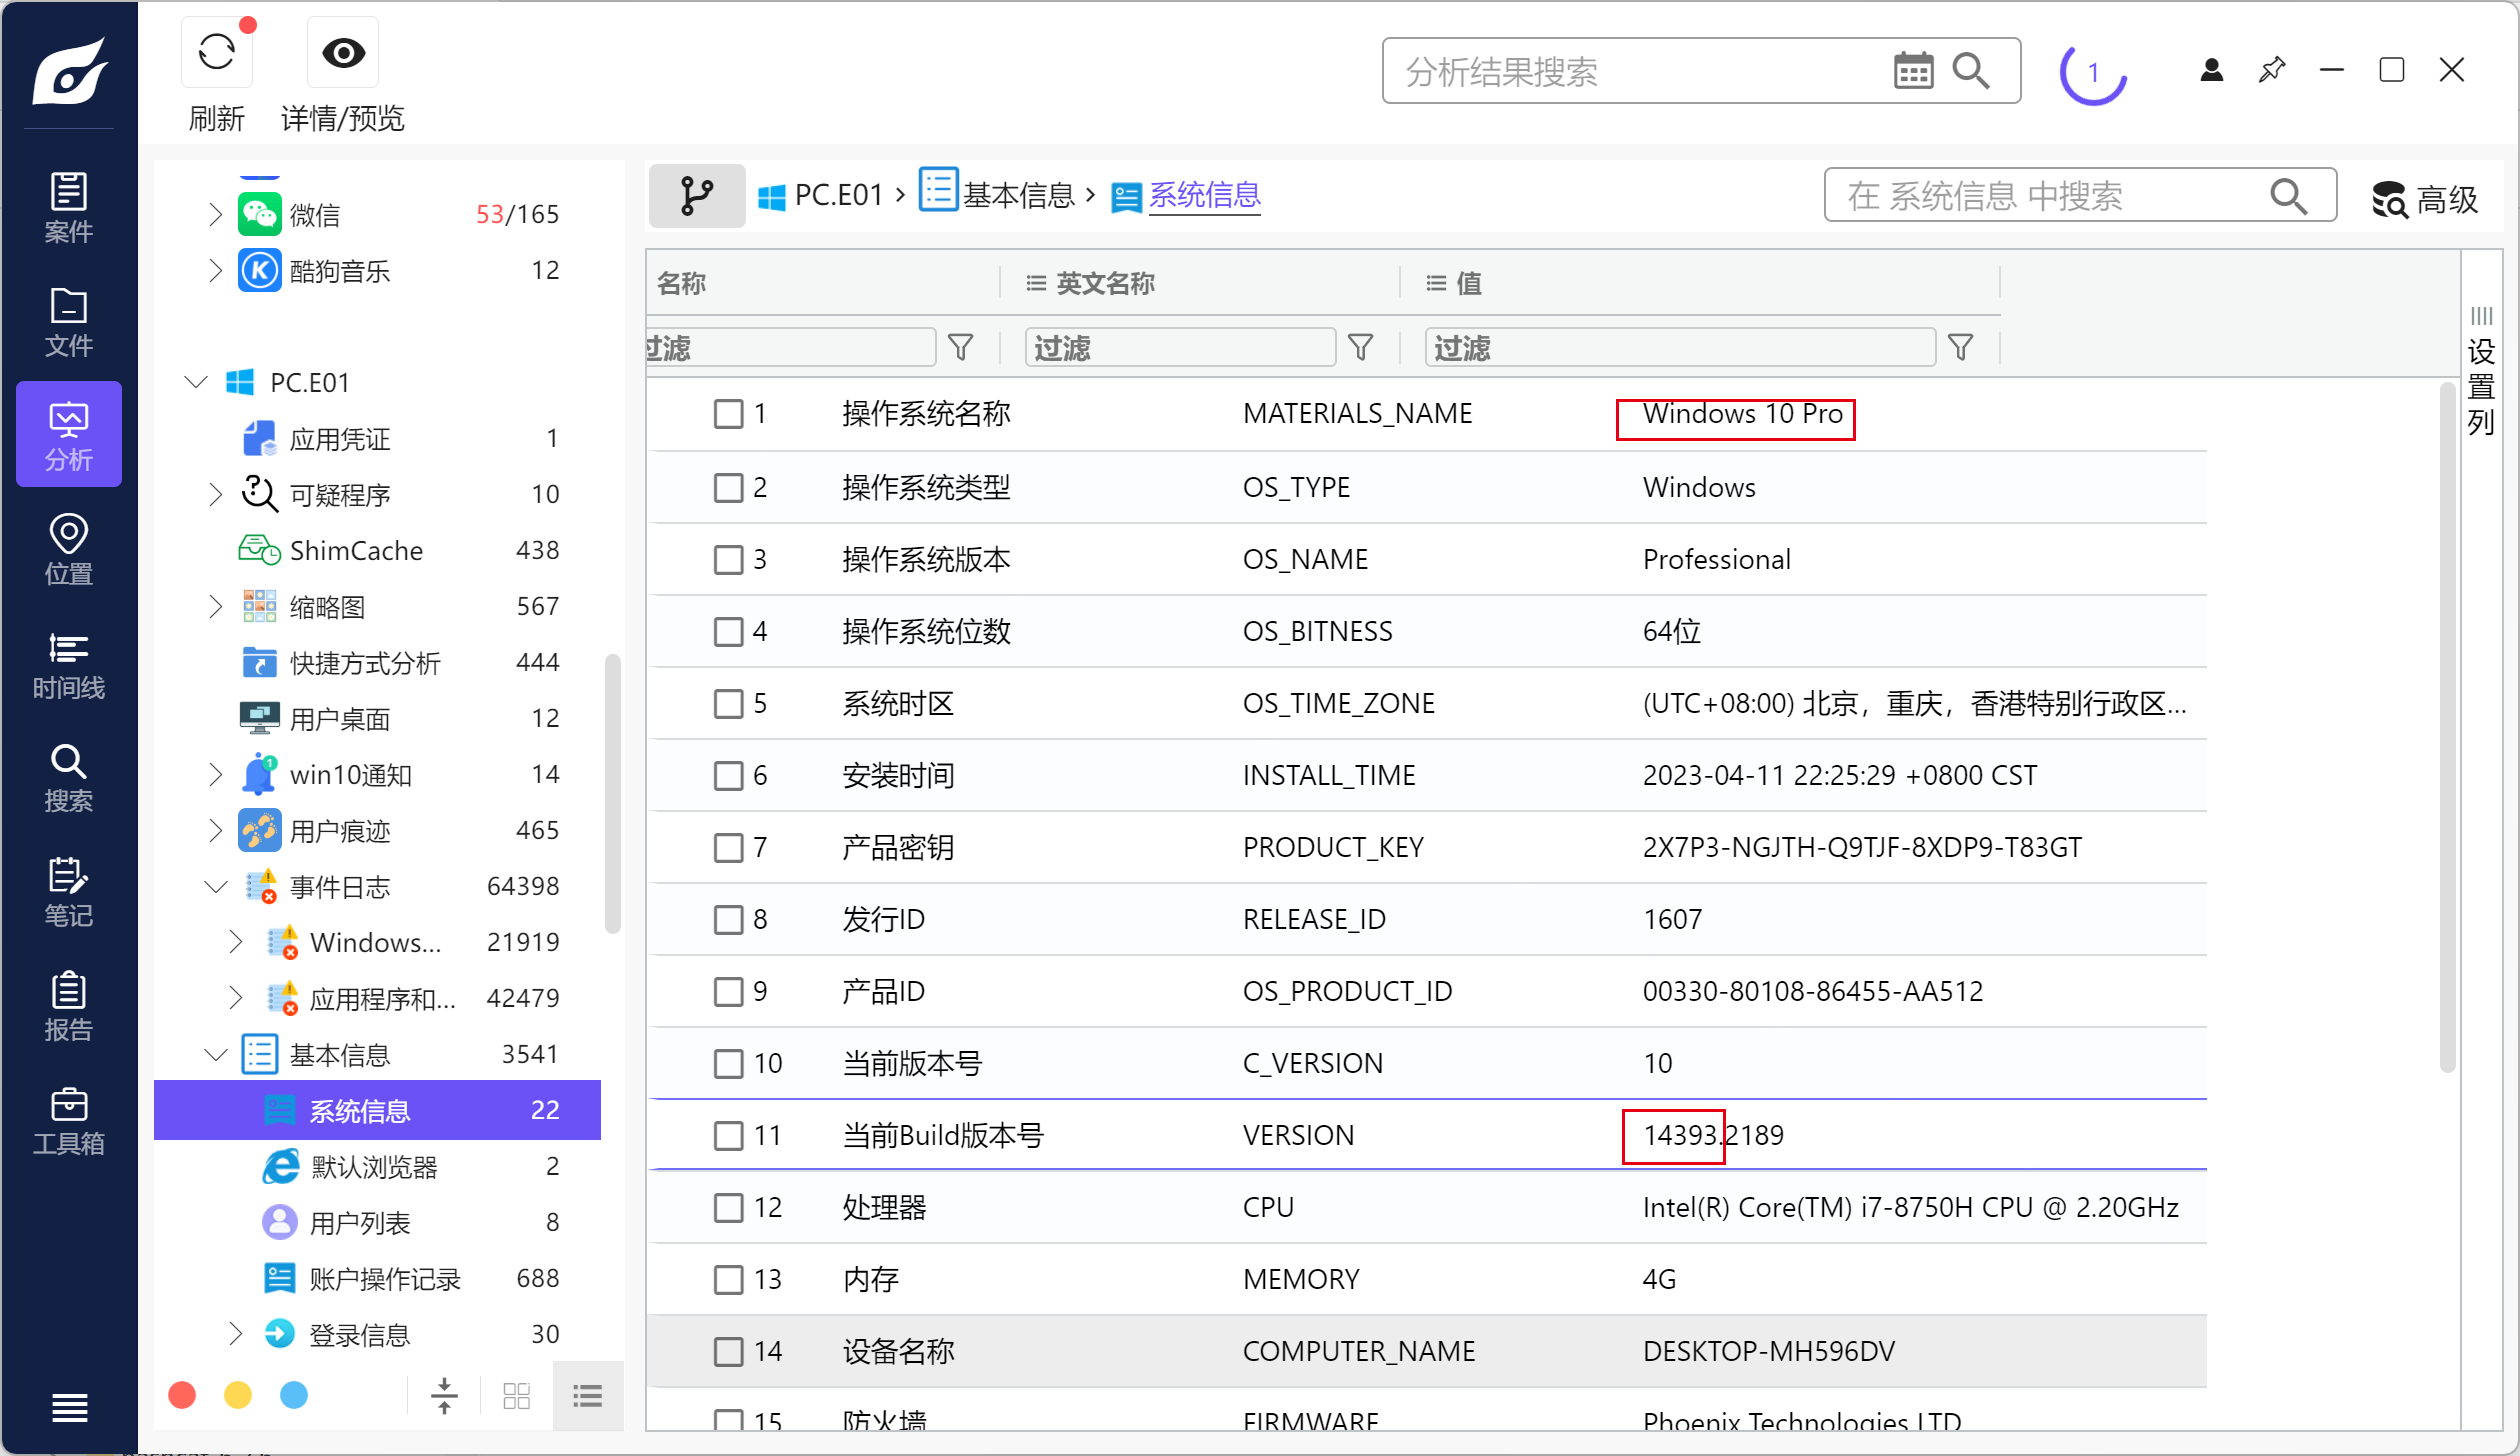
Task: Select the 分析 sidebar section
Action: (68, 434)
